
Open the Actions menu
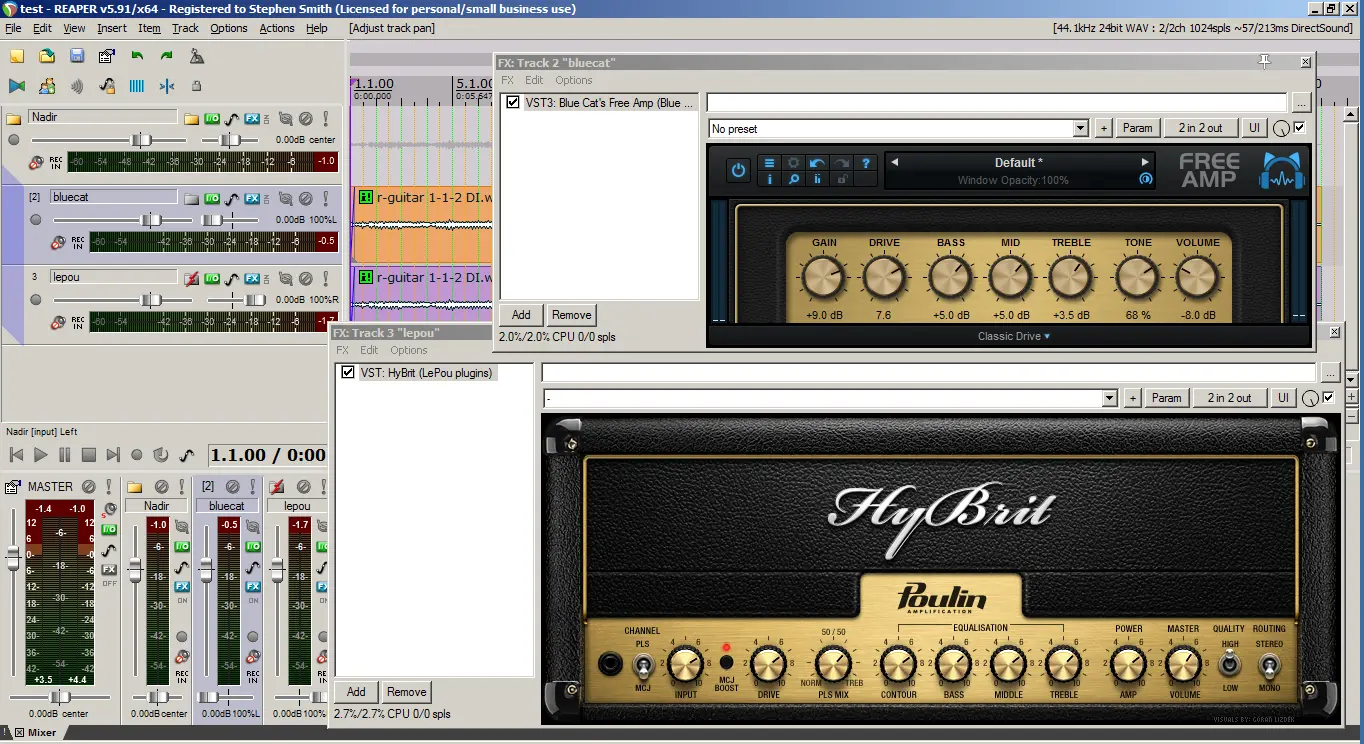click(277, 28)
